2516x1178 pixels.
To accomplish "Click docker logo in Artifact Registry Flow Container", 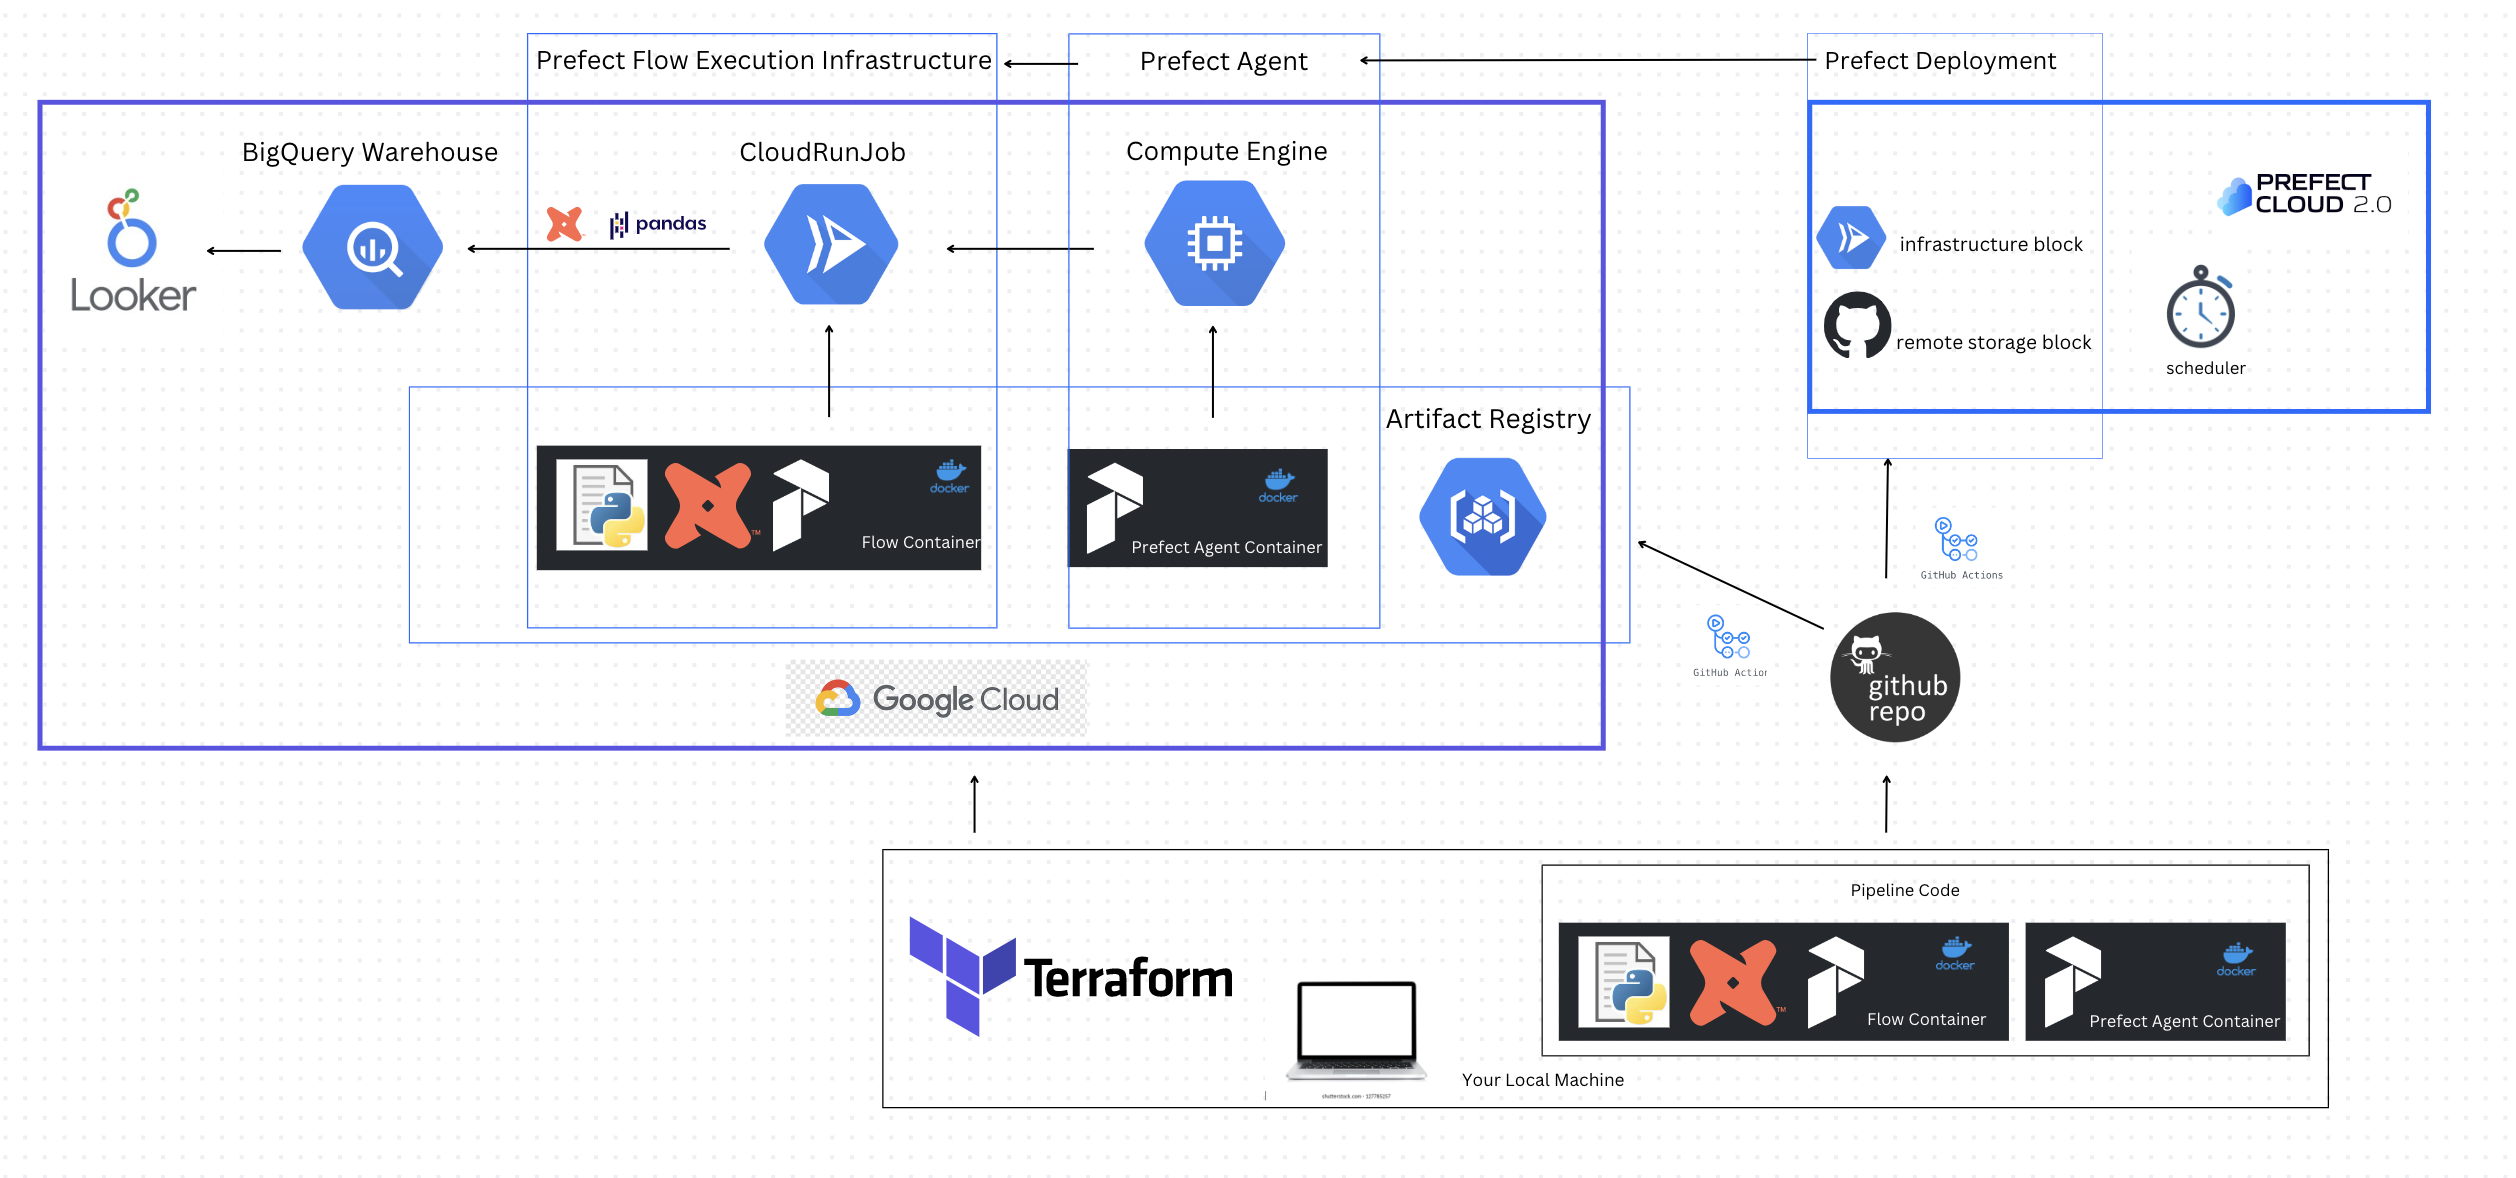I will click(x=949, y=477).
